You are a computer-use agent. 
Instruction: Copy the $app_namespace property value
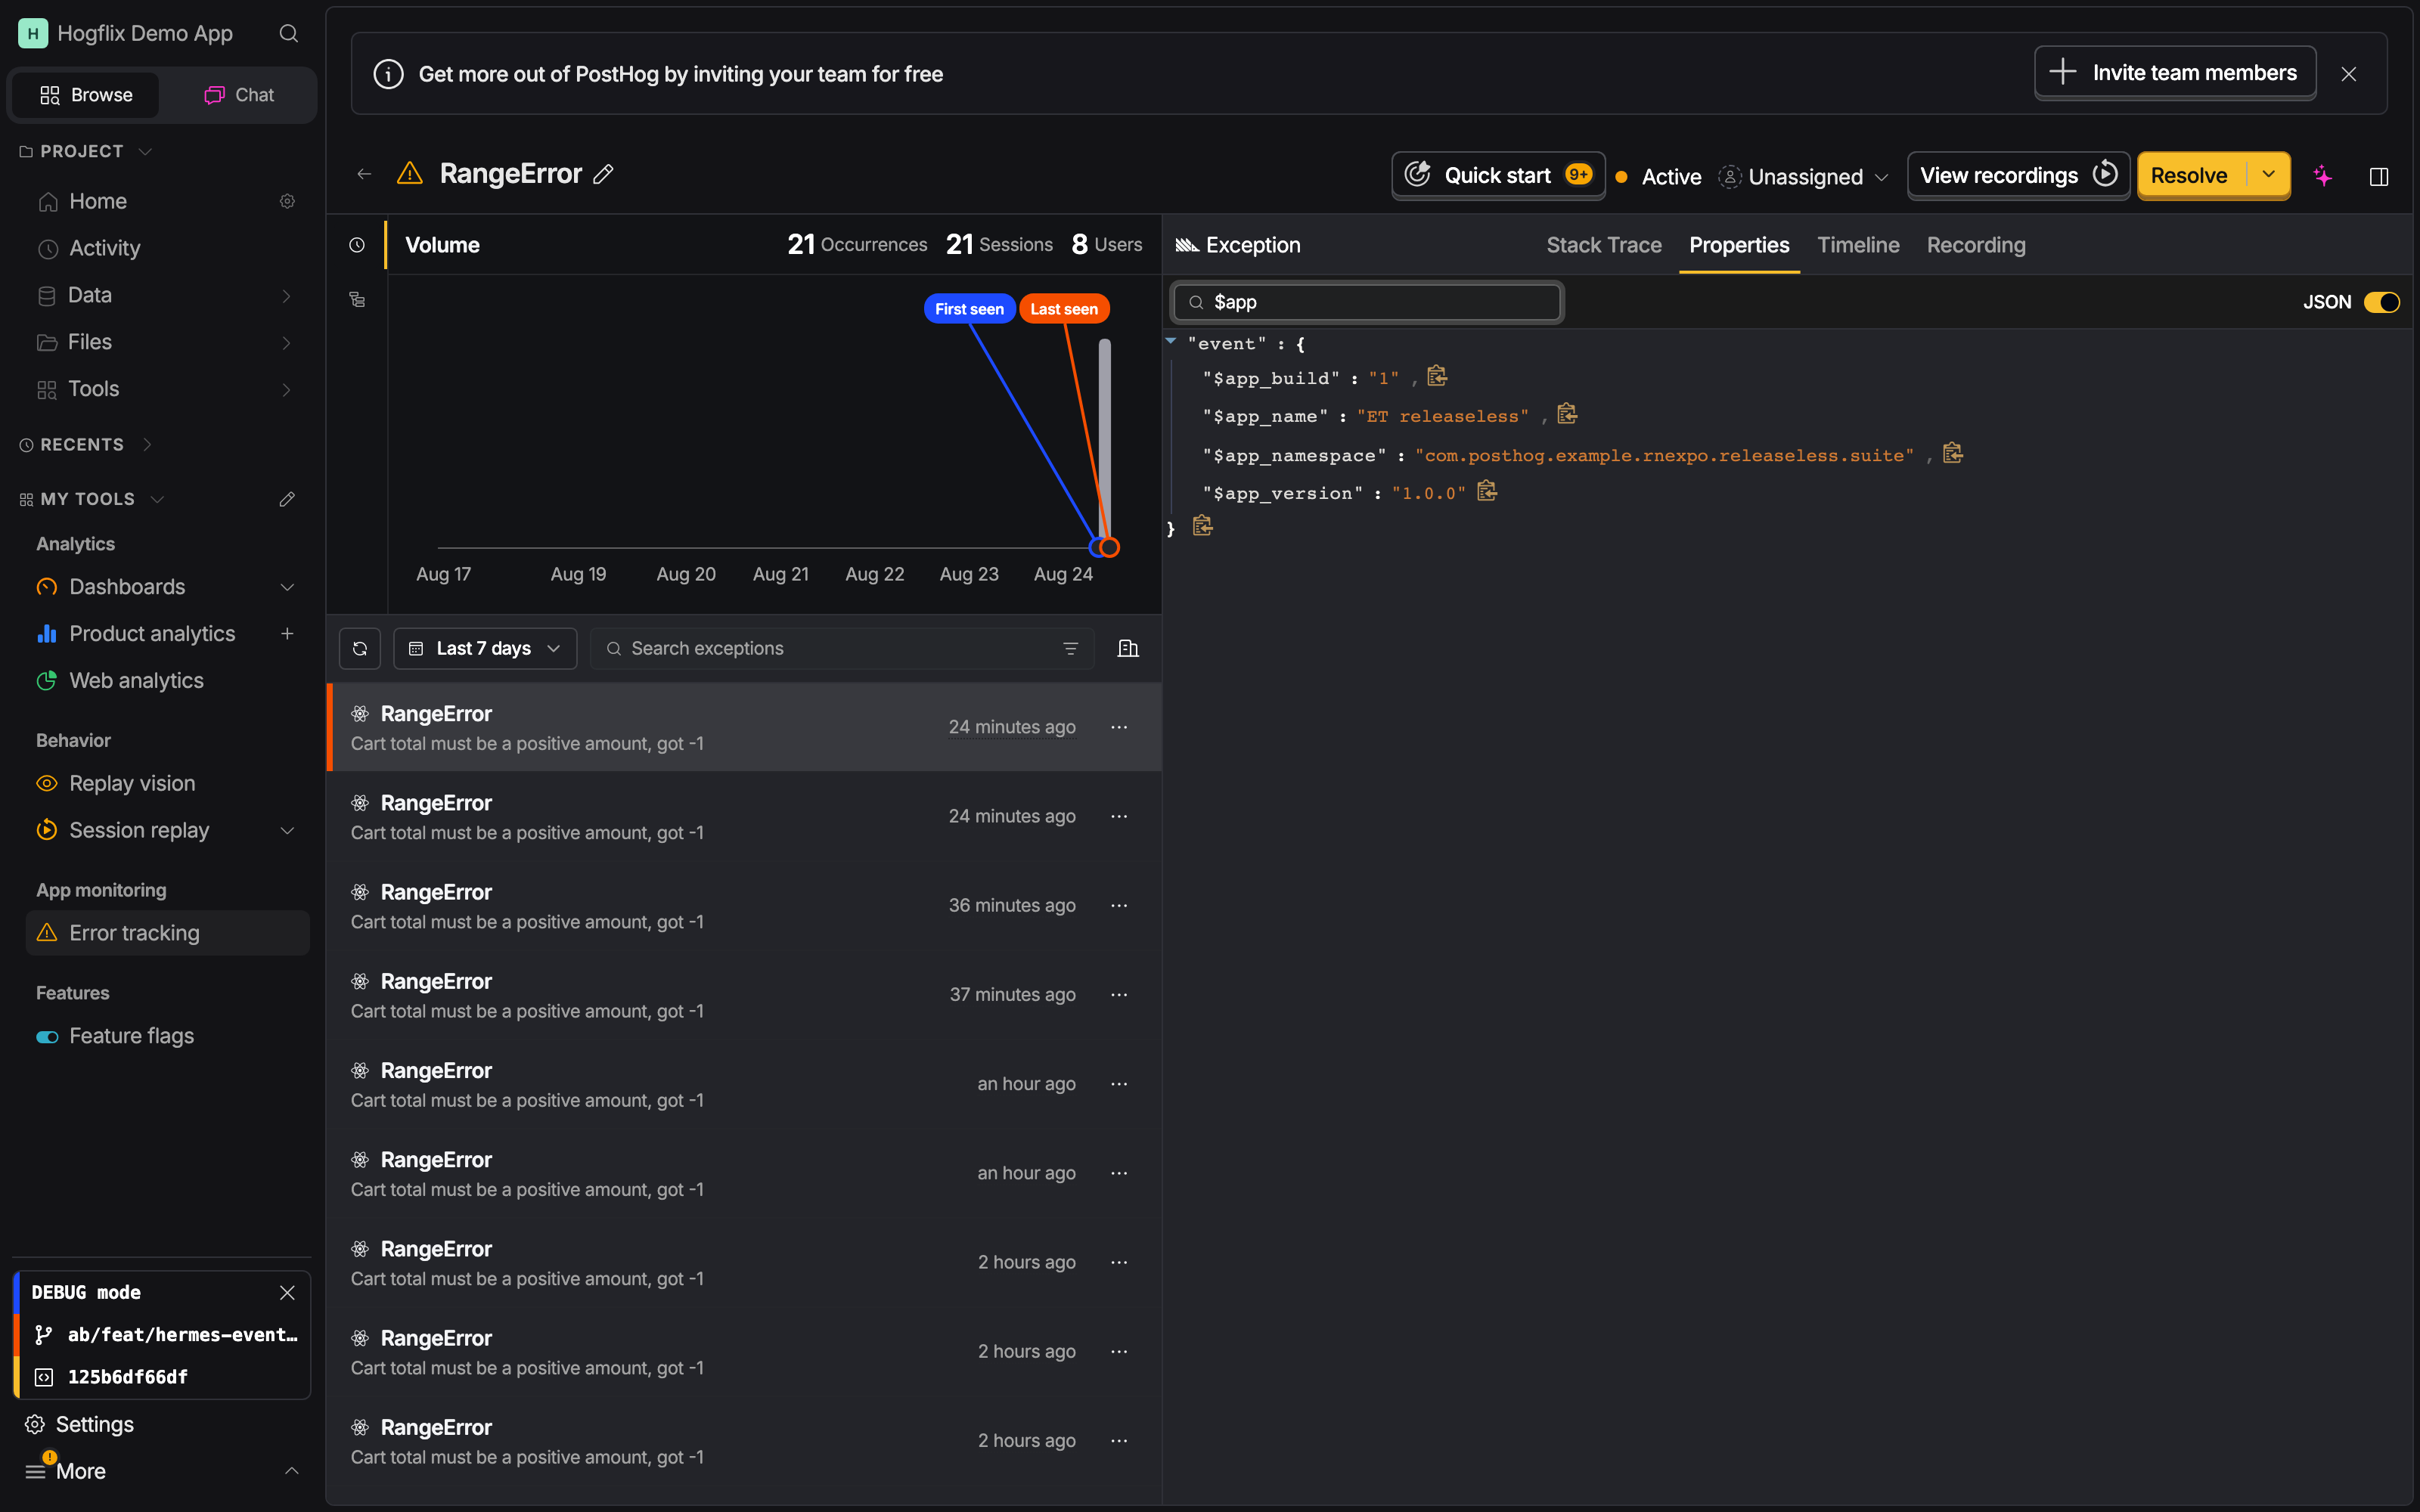1953,454
